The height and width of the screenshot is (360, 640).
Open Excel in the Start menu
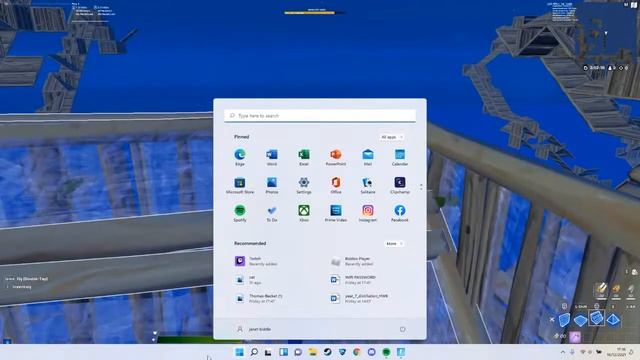coord(304,157)
